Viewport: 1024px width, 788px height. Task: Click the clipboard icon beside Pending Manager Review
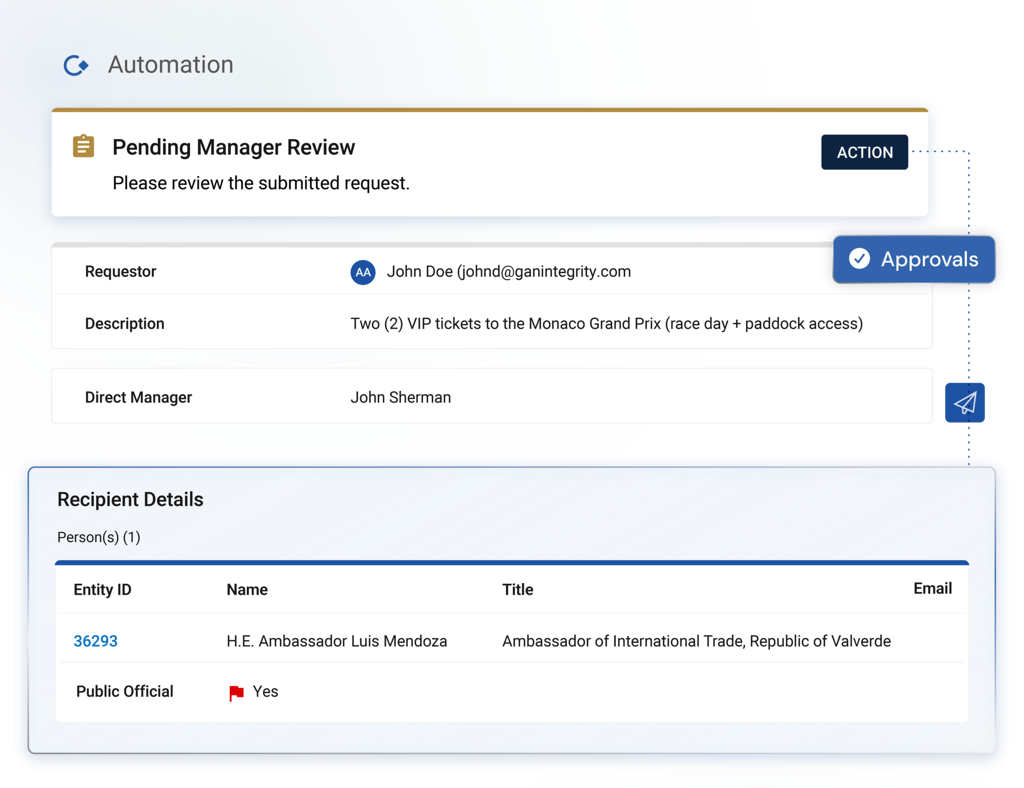coord(84,146)
